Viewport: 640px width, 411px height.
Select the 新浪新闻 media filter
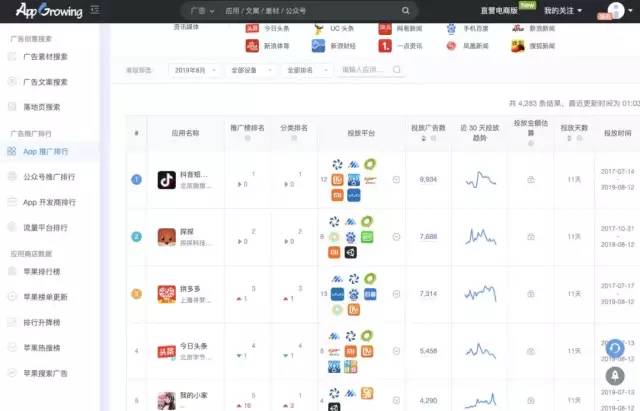(533, 28)
